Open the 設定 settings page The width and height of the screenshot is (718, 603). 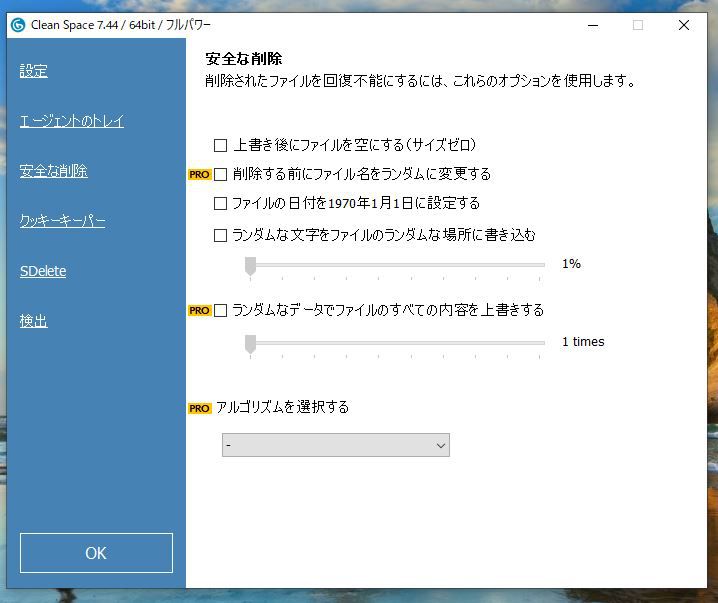(33, 71)
